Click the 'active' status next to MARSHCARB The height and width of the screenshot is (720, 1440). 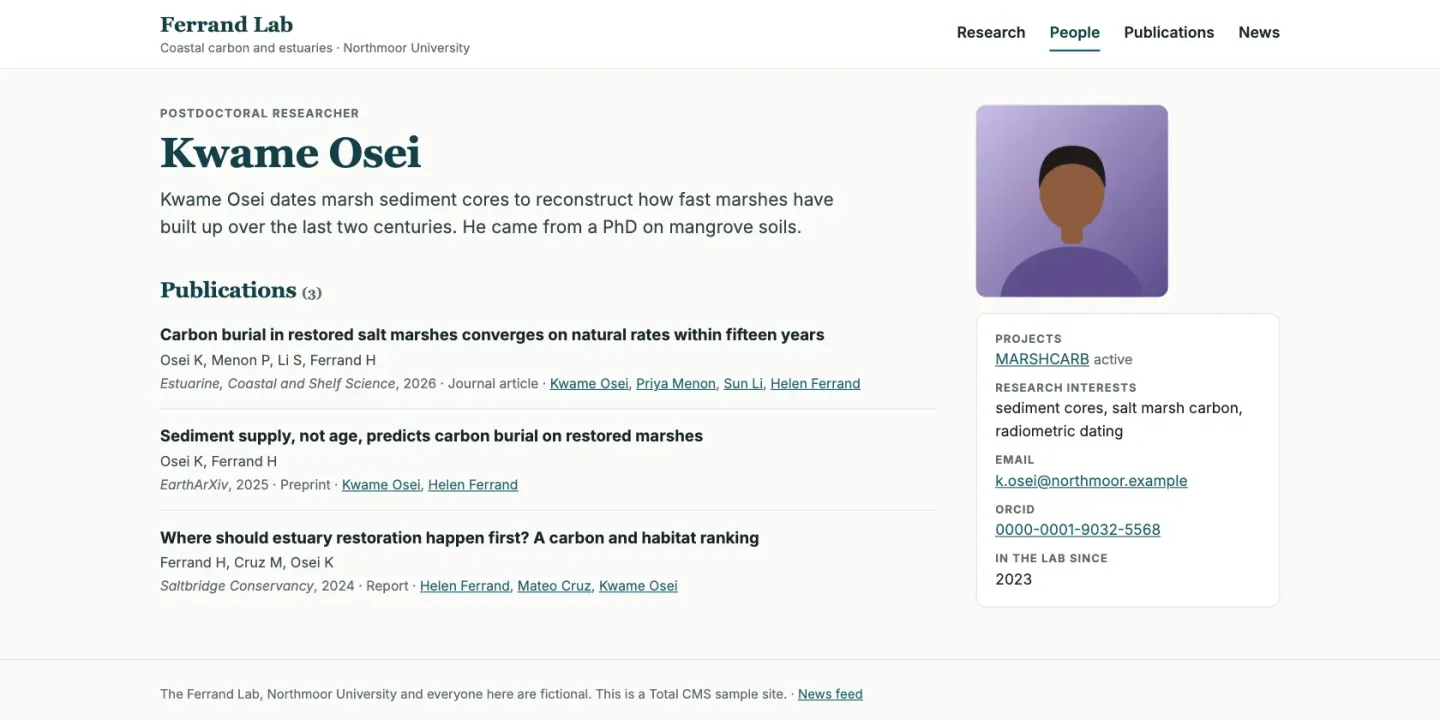[1113, 359]
